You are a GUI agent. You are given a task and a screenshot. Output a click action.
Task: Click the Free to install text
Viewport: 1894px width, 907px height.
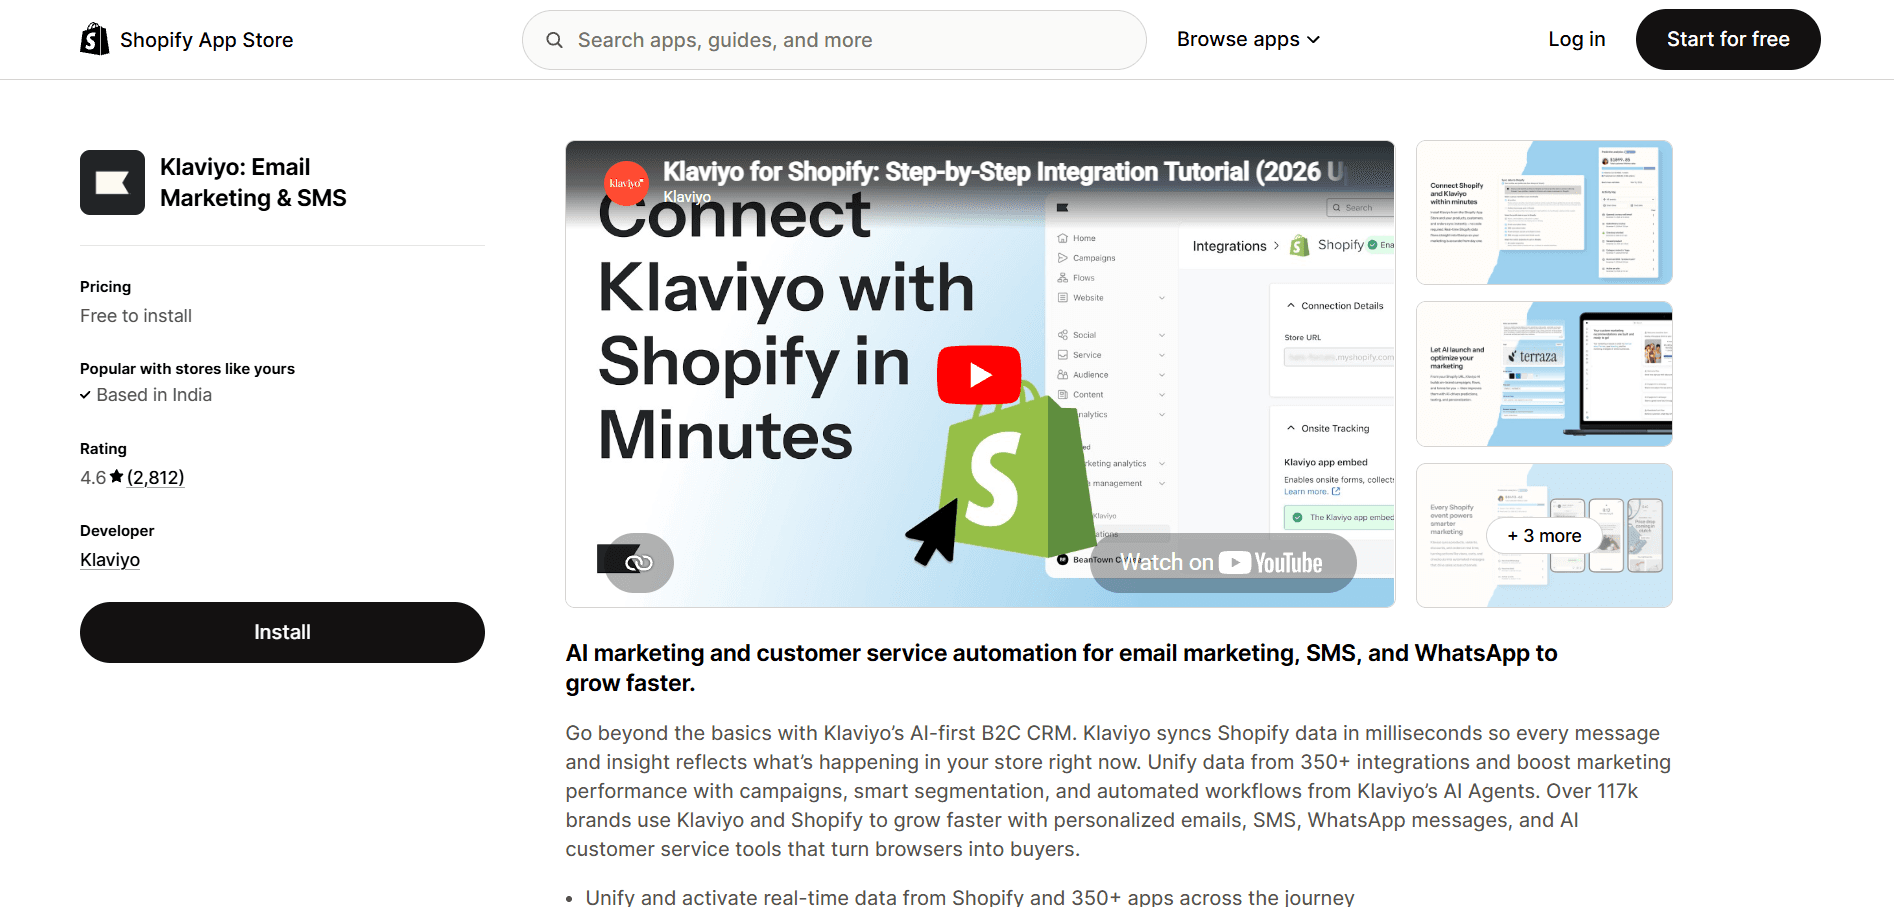tap(136, 316)
